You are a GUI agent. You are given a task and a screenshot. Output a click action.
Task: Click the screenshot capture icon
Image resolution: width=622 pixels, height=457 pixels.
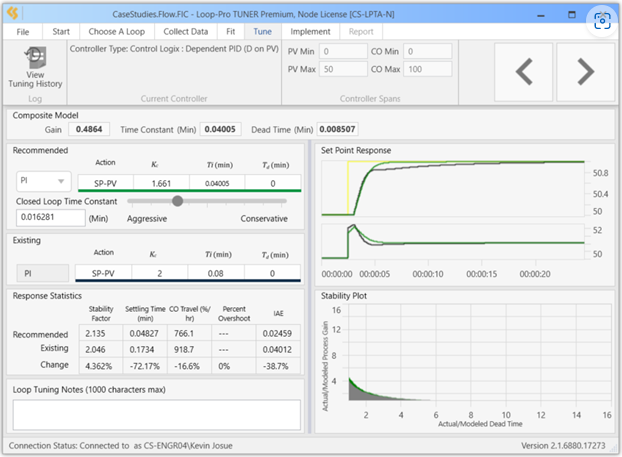coord(602,21)
